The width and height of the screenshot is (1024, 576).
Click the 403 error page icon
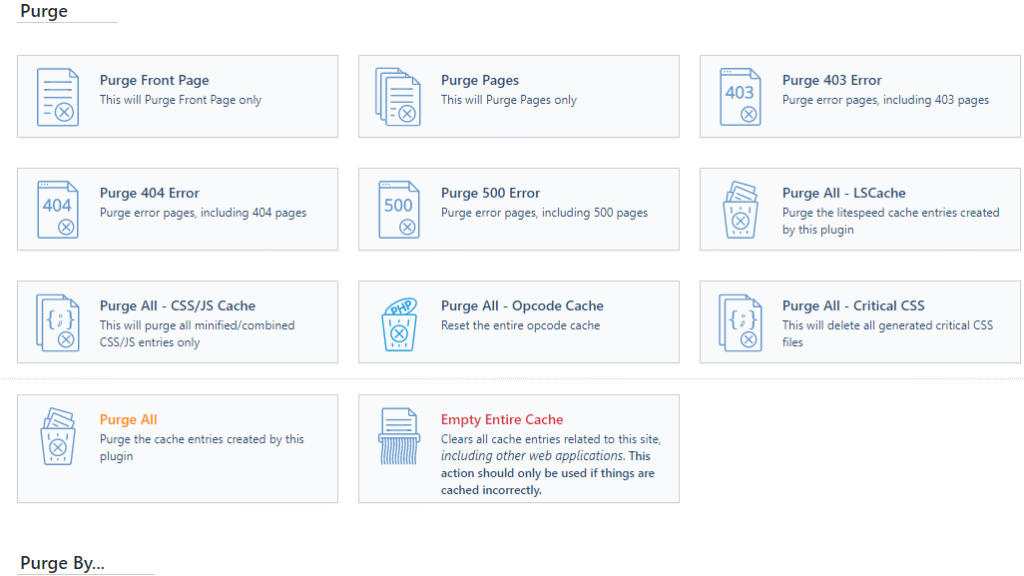tap(740, 97)
